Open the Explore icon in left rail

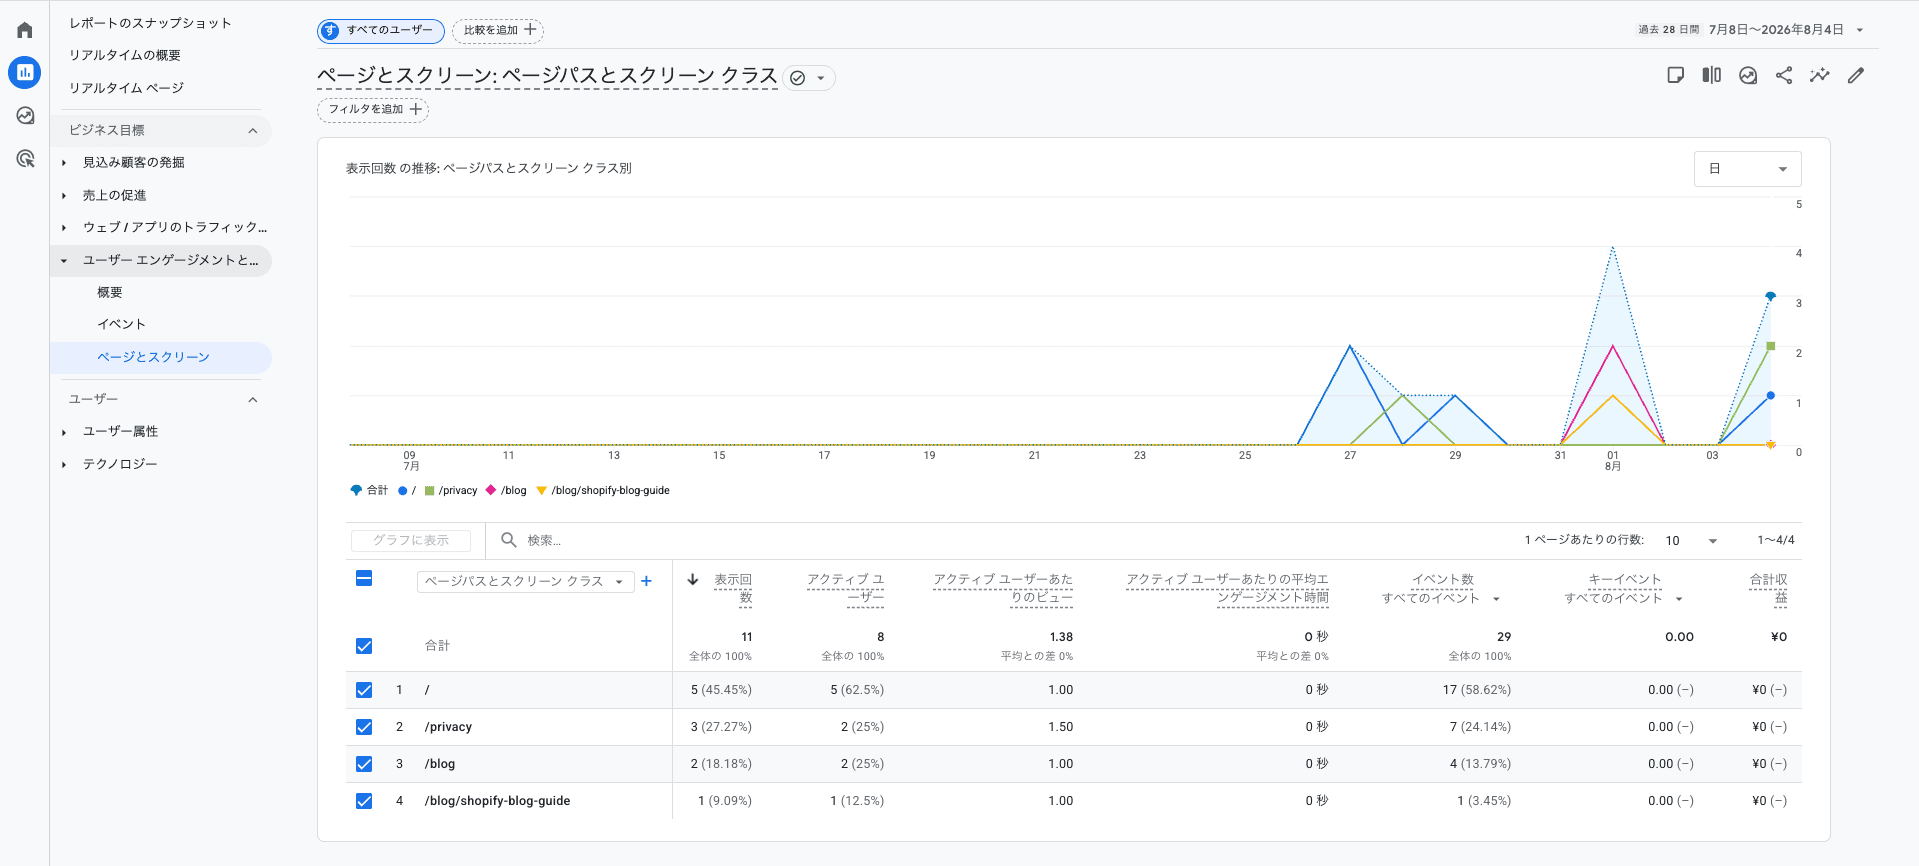coord(25,115)
